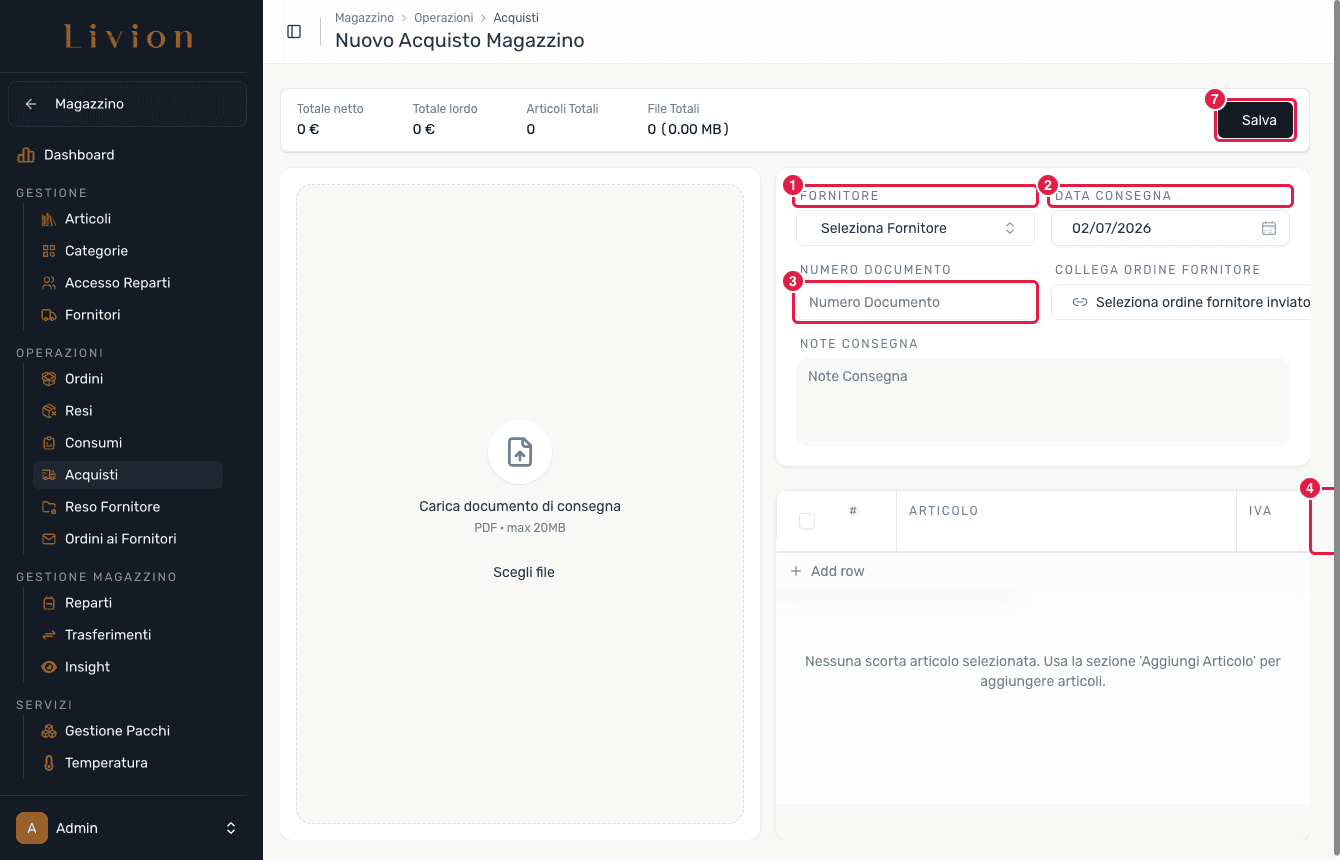Click the back arrow beside Magazzino

tap(31, 104)
